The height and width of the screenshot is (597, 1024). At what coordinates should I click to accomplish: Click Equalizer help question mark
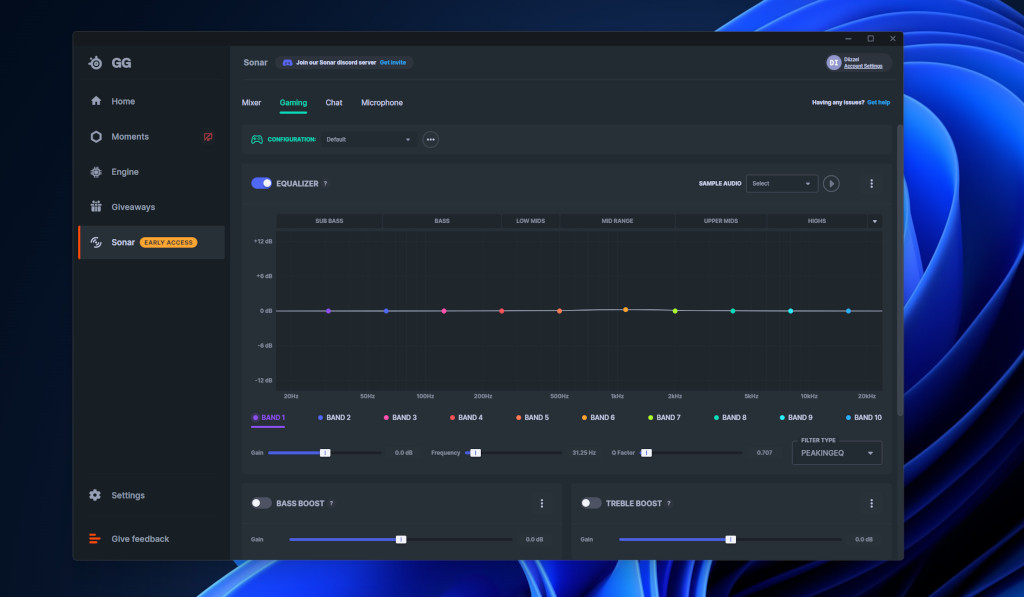325,184
